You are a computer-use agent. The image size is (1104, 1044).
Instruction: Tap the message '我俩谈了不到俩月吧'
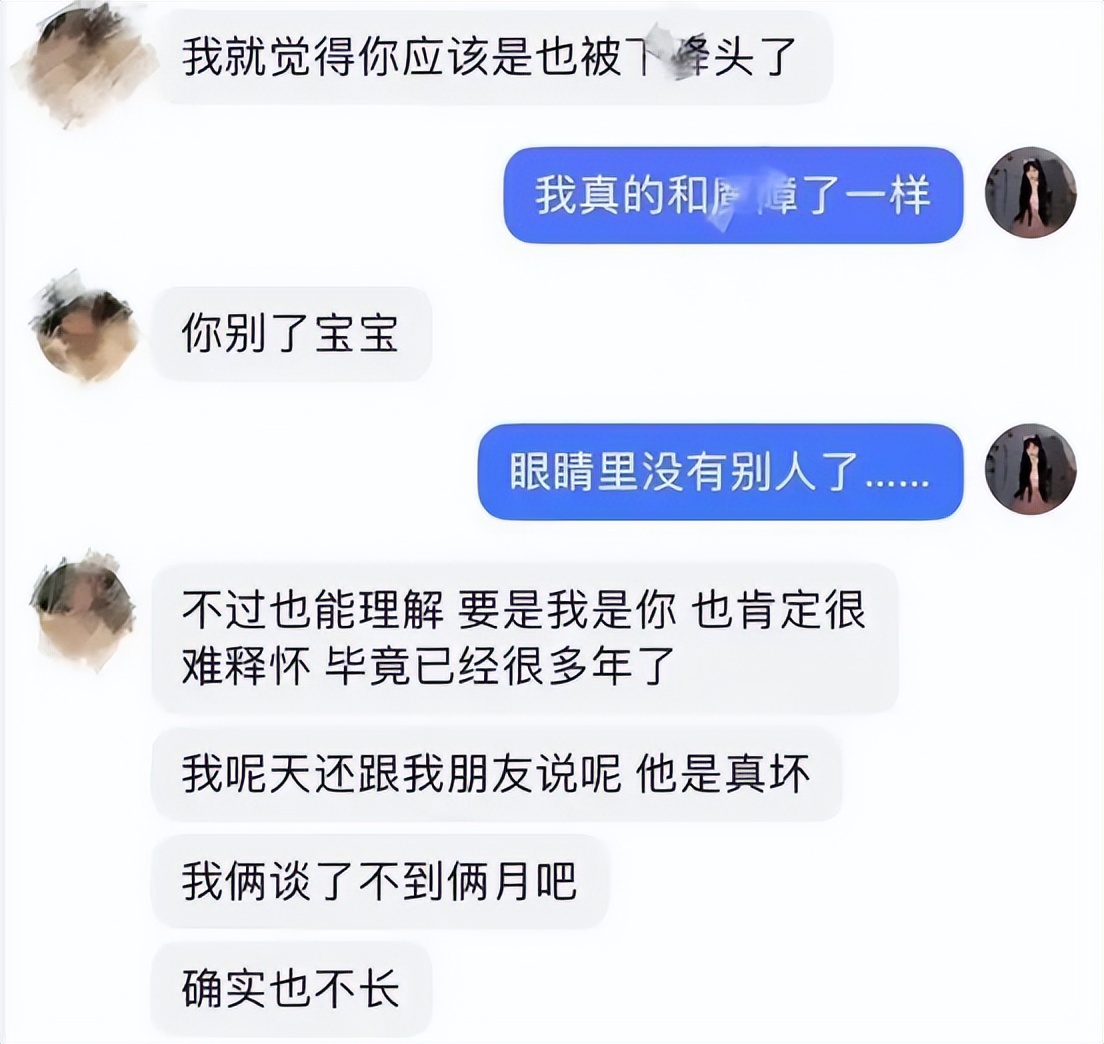(x=380, y=881)
